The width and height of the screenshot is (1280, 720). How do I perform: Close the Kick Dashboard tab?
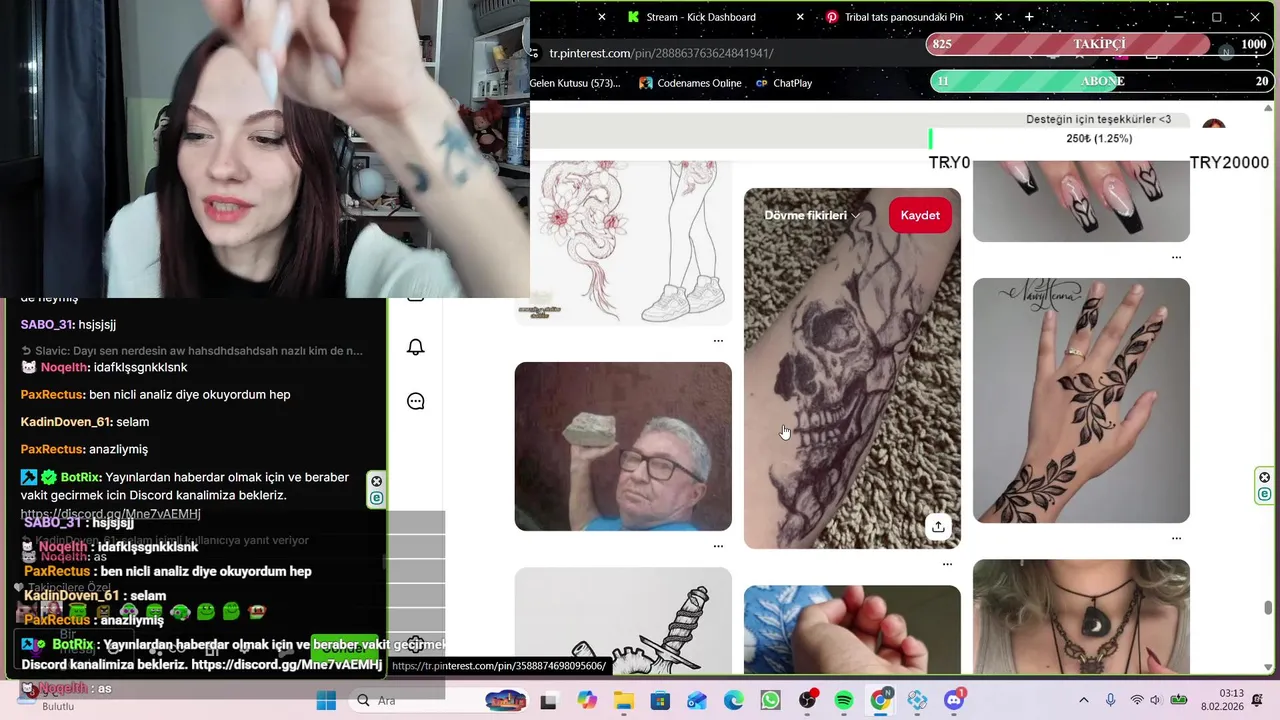(800, 17)
